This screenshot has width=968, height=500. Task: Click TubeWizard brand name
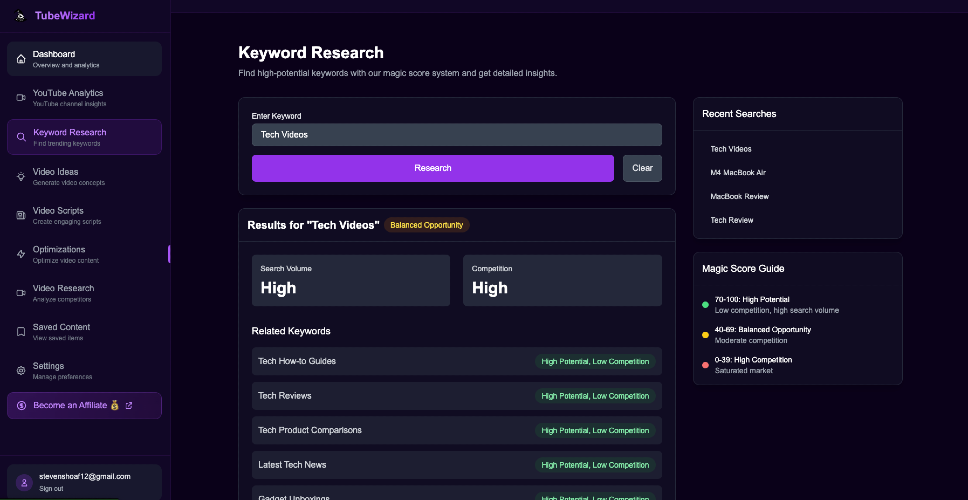65,15
